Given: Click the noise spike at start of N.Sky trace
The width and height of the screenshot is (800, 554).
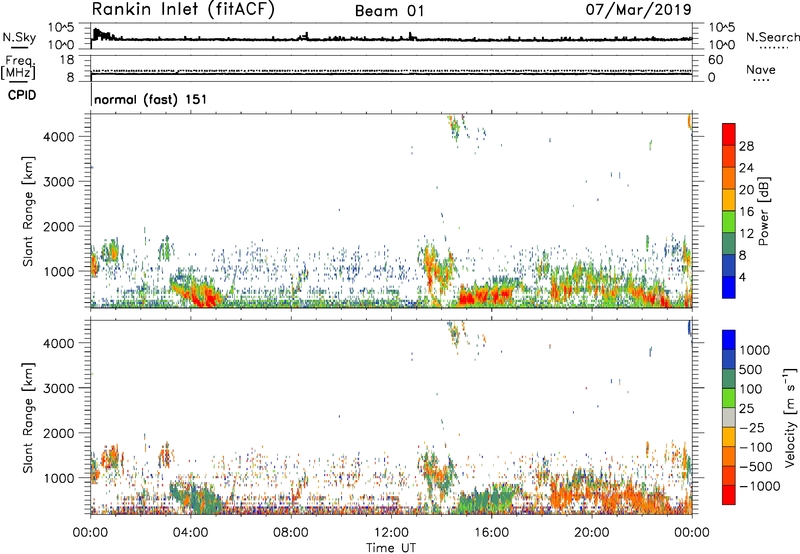Looking at the screenshot, I should (x=97, y=34).
